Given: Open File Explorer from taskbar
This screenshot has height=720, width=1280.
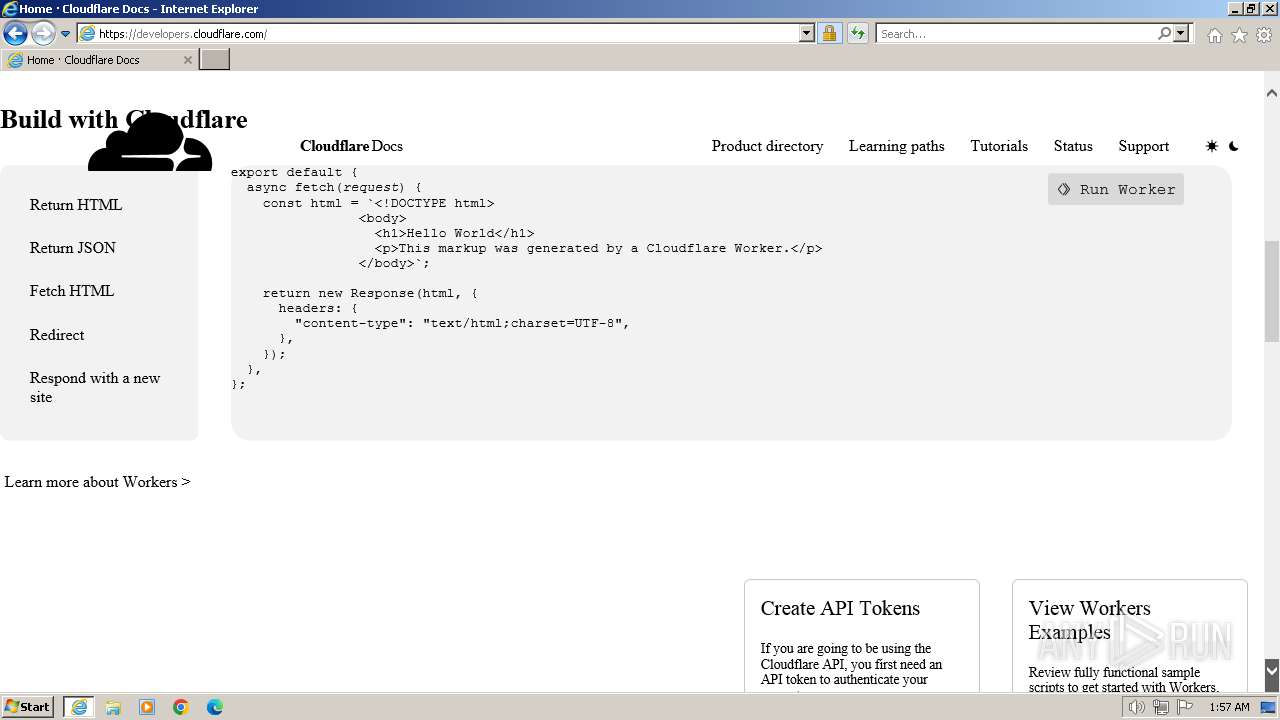Looking at the screenshot, I should pos(113,707).
